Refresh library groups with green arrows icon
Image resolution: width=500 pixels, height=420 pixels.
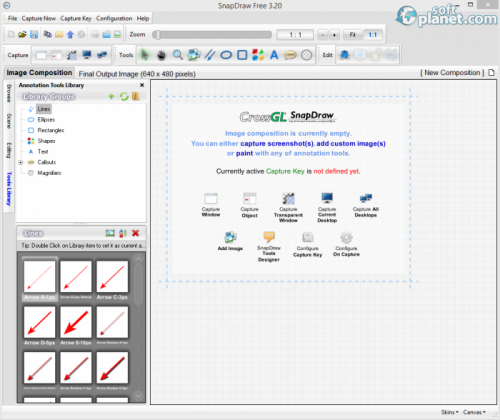[x=124, y=96]
